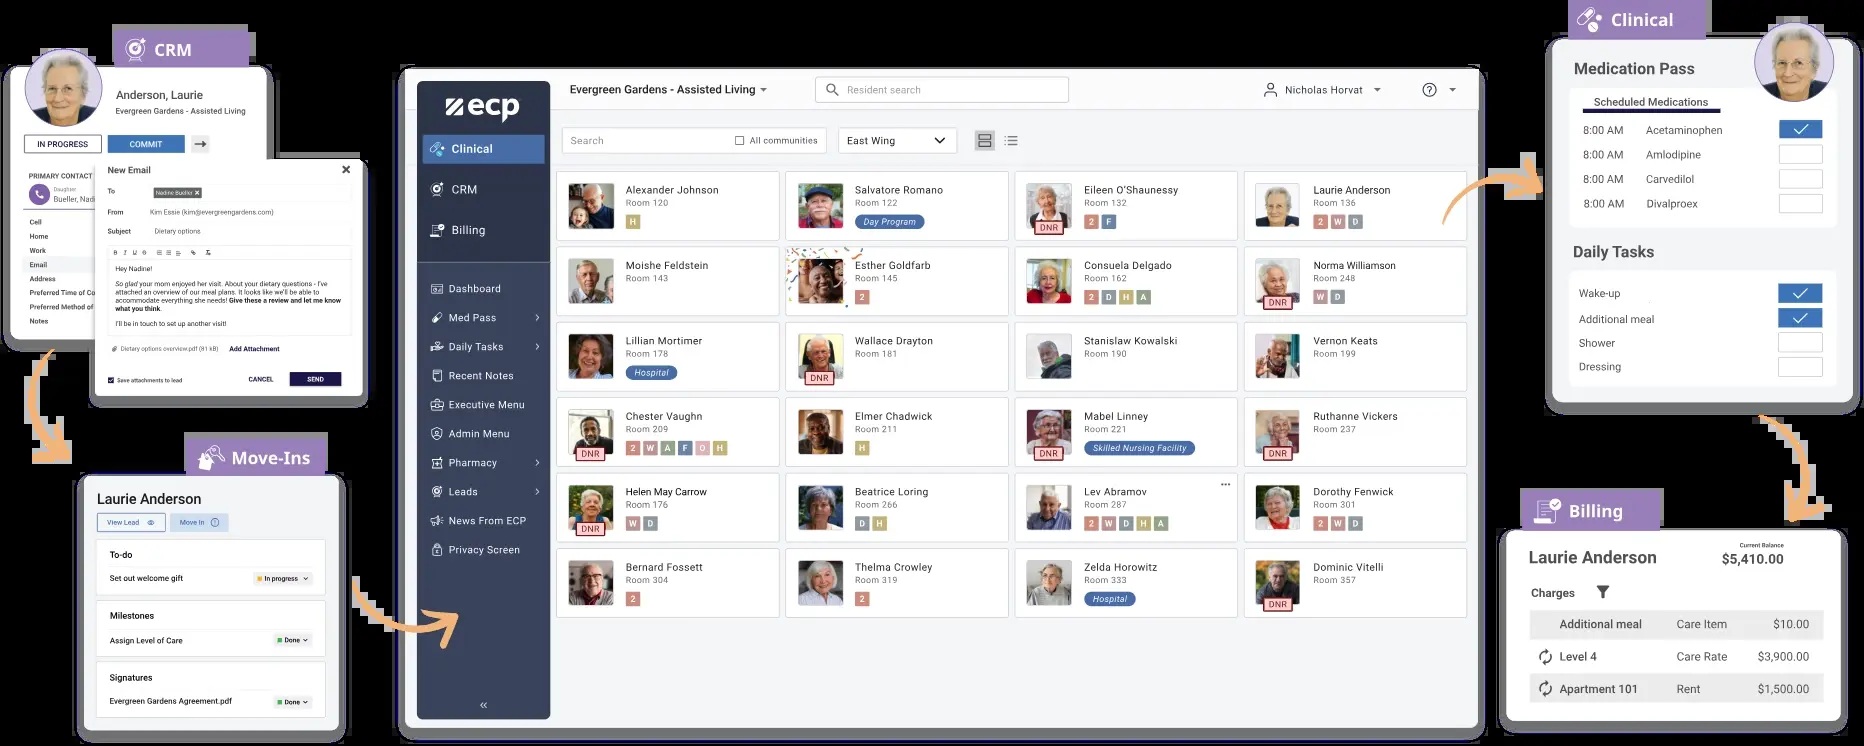Expand the Pharmacy submenu
The image size is (1864, 746).
pyautogui.click(x=537, y=463)
